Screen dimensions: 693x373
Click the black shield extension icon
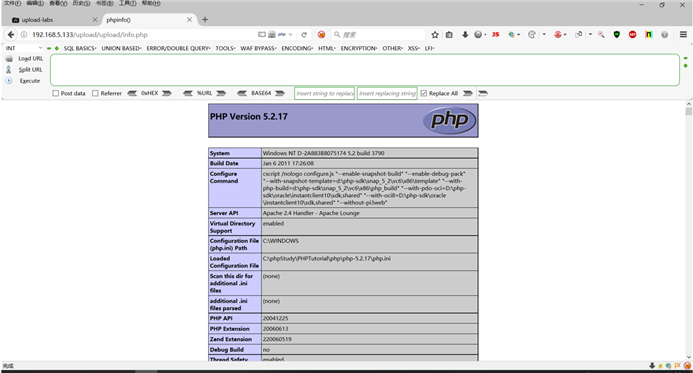pyautogui.click(x=617, y=34)
